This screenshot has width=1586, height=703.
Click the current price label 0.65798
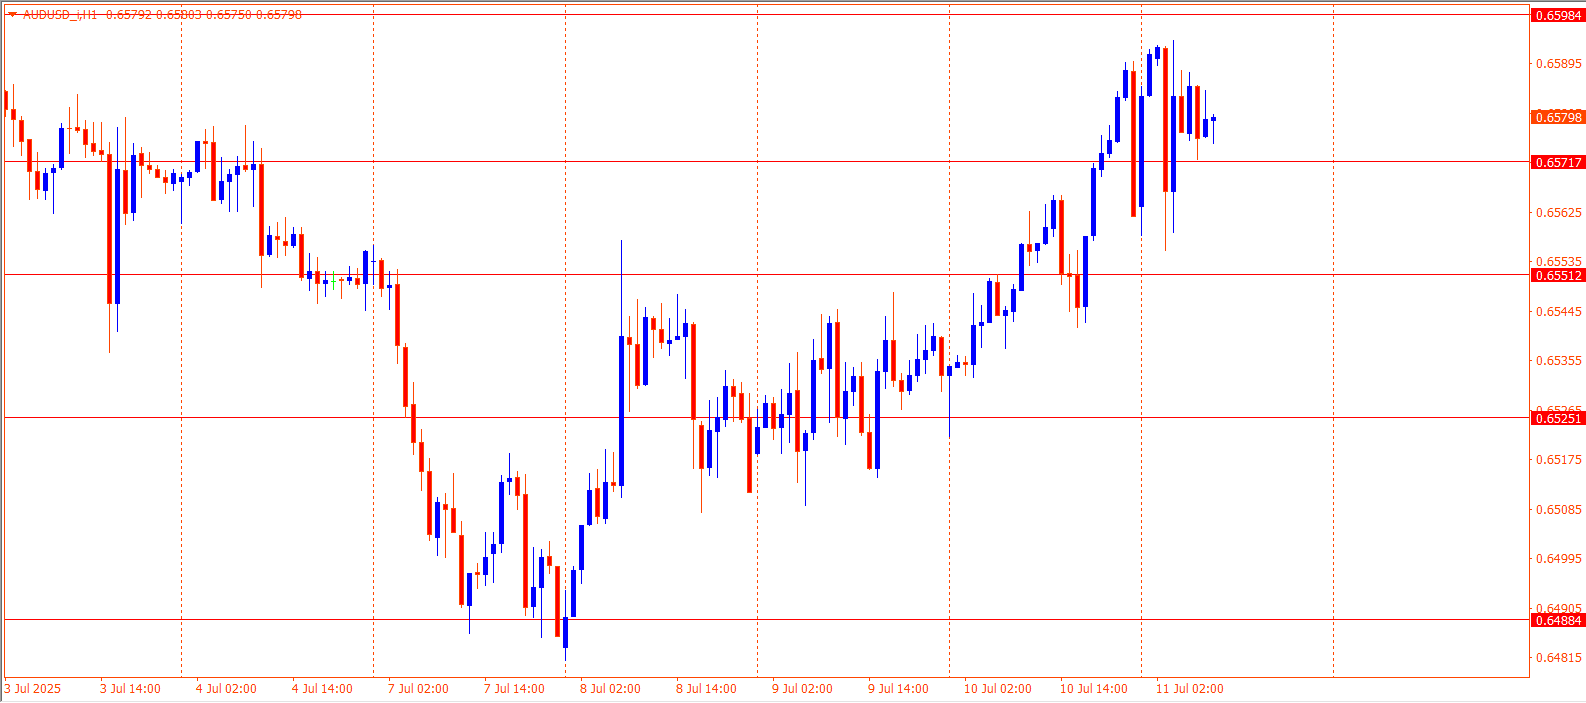tap(1558, 118)
